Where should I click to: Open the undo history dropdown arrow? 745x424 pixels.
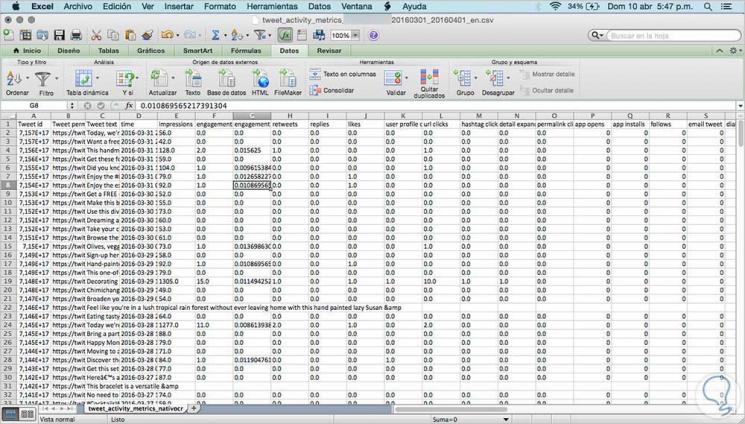(177, 35)
